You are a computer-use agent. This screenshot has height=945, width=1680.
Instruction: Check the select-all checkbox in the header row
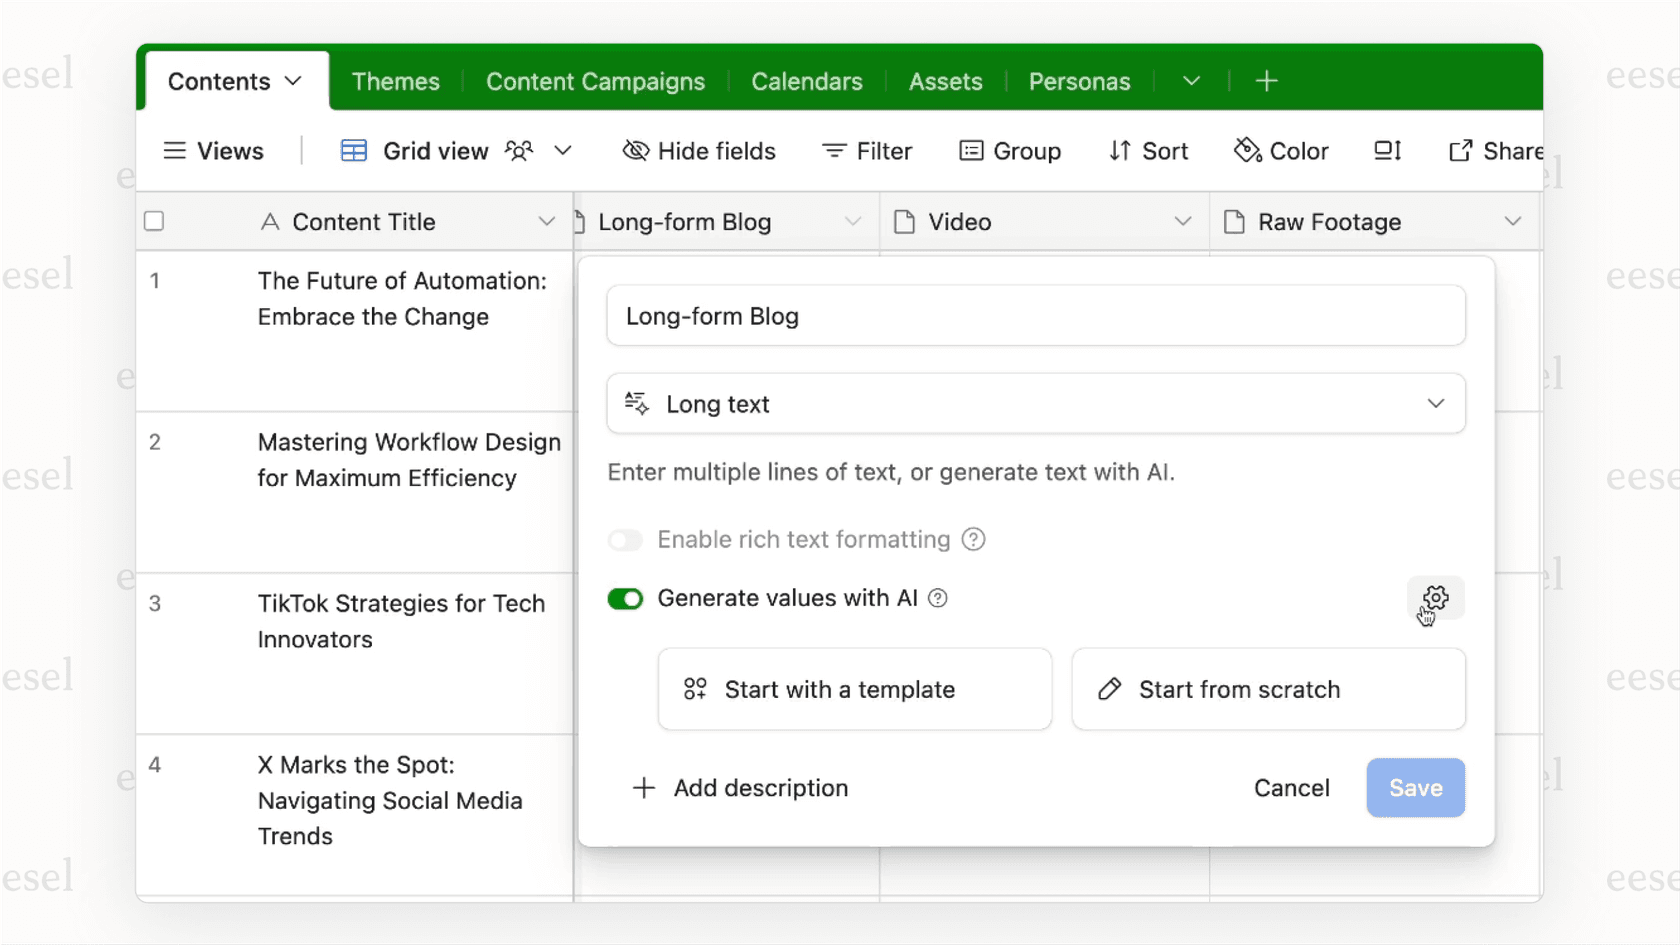point(154,221)
